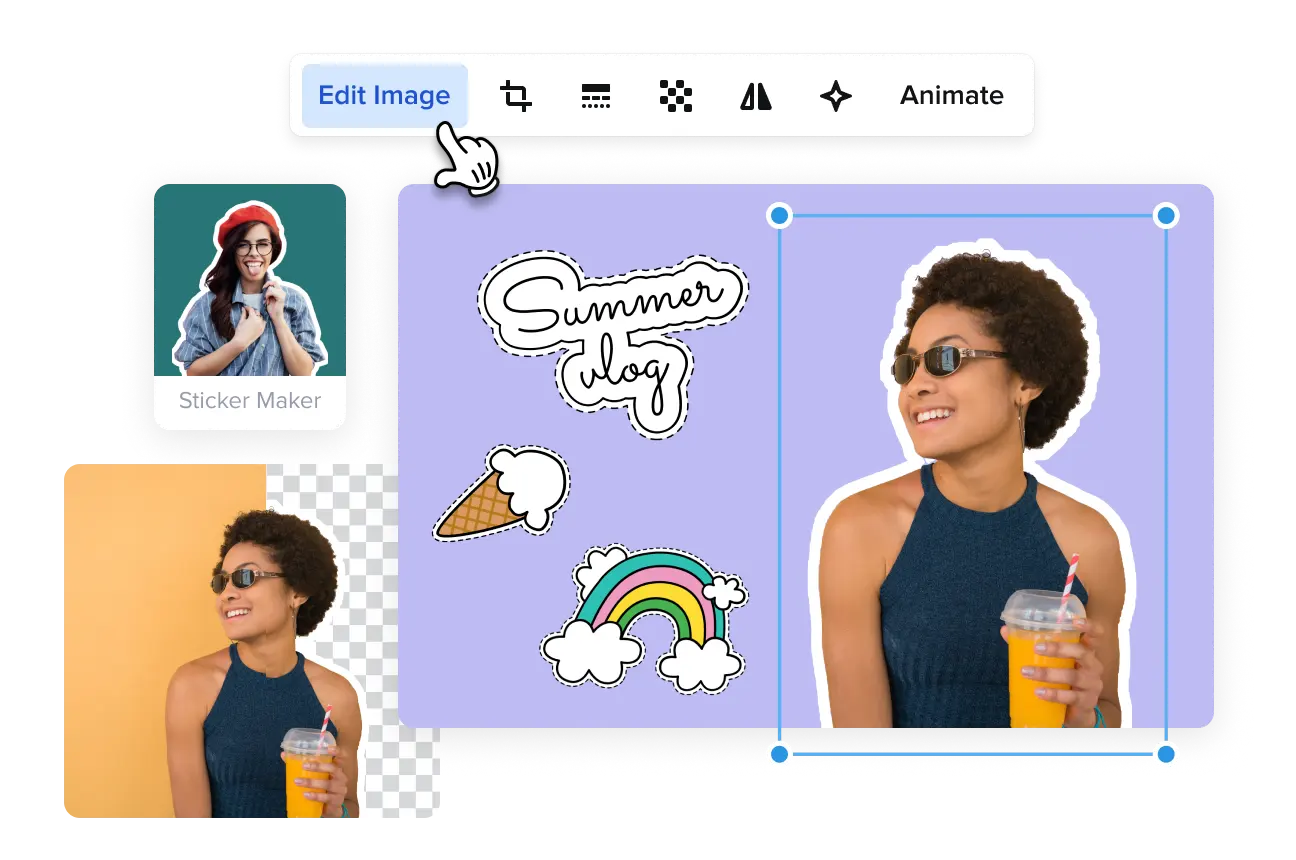Screen dimensions: 1296x860
Task: Switch to the Edit Image tab
Action: pos(384,95)
